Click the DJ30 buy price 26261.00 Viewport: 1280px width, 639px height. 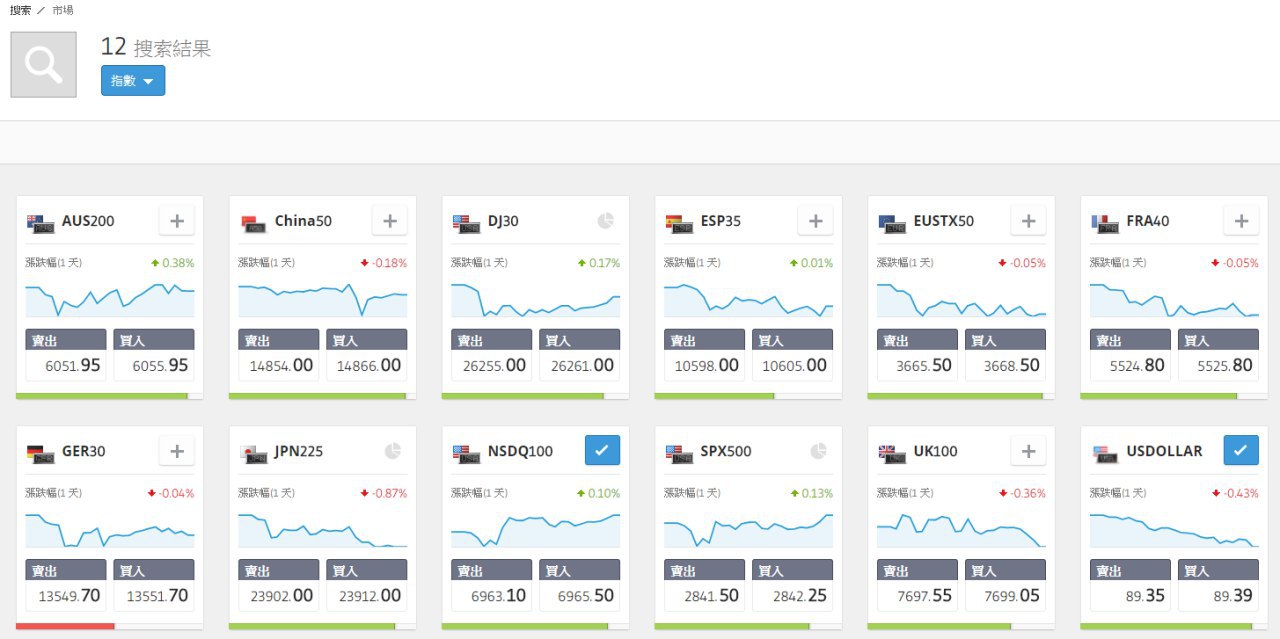[579, 366]
